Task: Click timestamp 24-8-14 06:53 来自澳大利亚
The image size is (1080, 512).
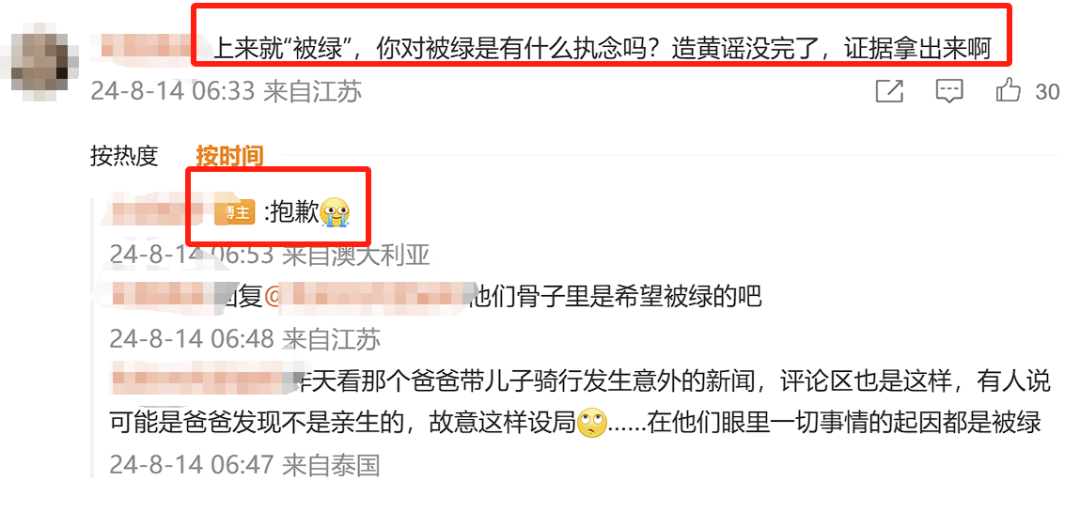Action: click(x=269, y=256)
